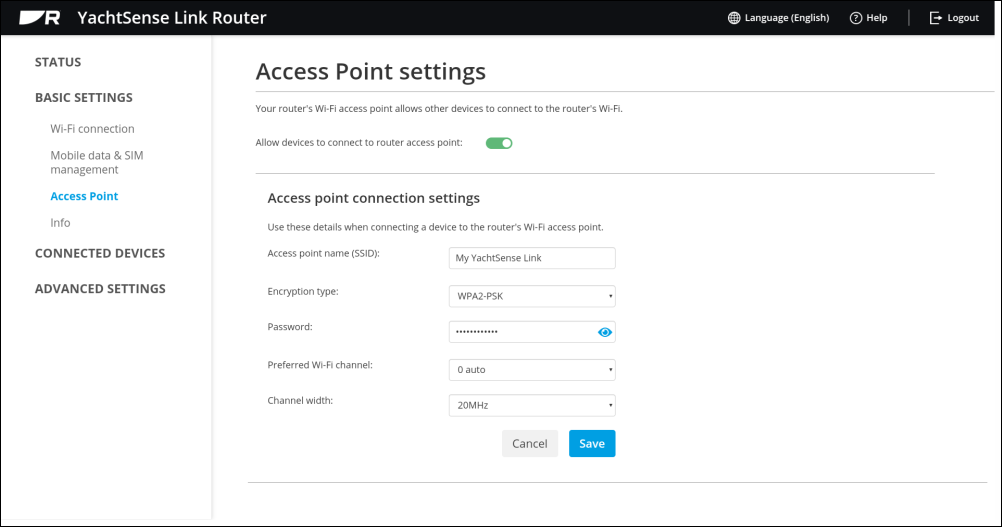
Task: Disable router access point toggle
Action: point(499,143)
